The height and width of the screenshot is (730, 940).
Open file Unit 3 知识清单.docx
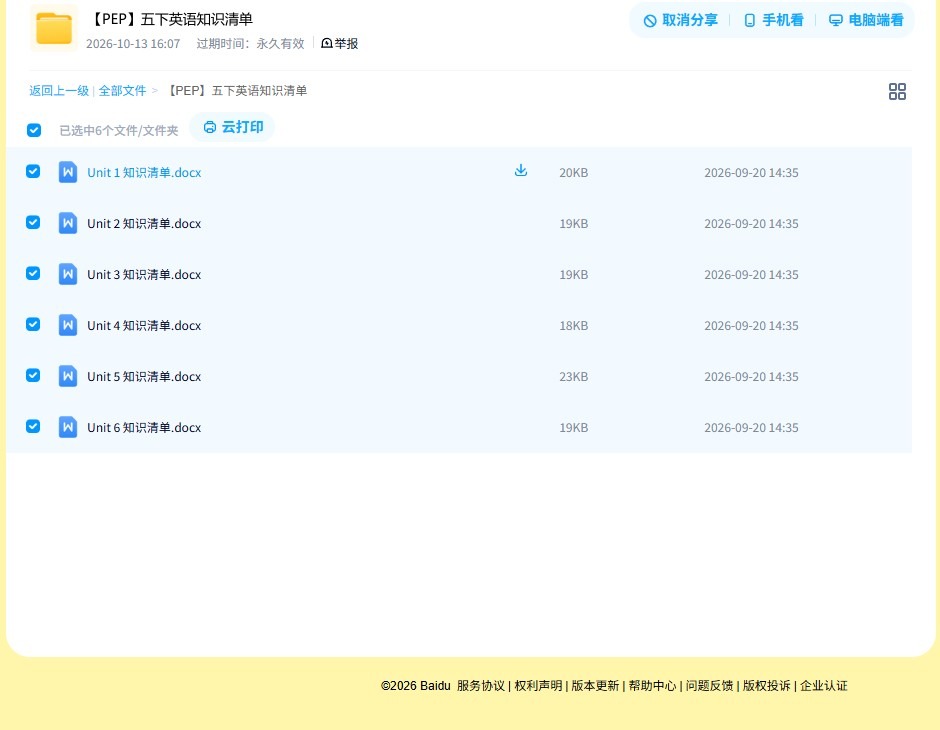pyautogui.click(x=144, y=274)
